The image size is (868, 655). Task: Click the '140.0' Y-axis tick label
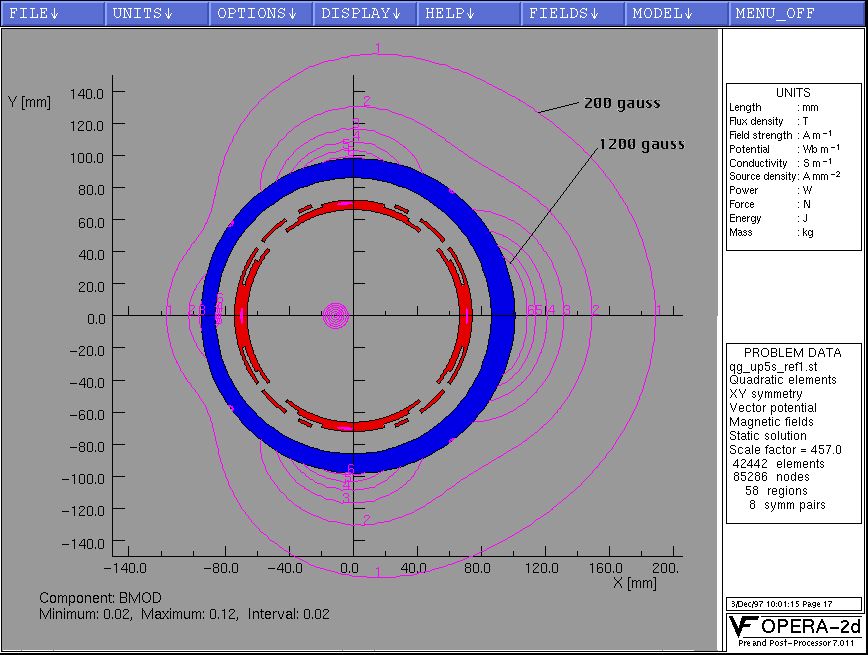pyautogui.click(x=87, y=94)
